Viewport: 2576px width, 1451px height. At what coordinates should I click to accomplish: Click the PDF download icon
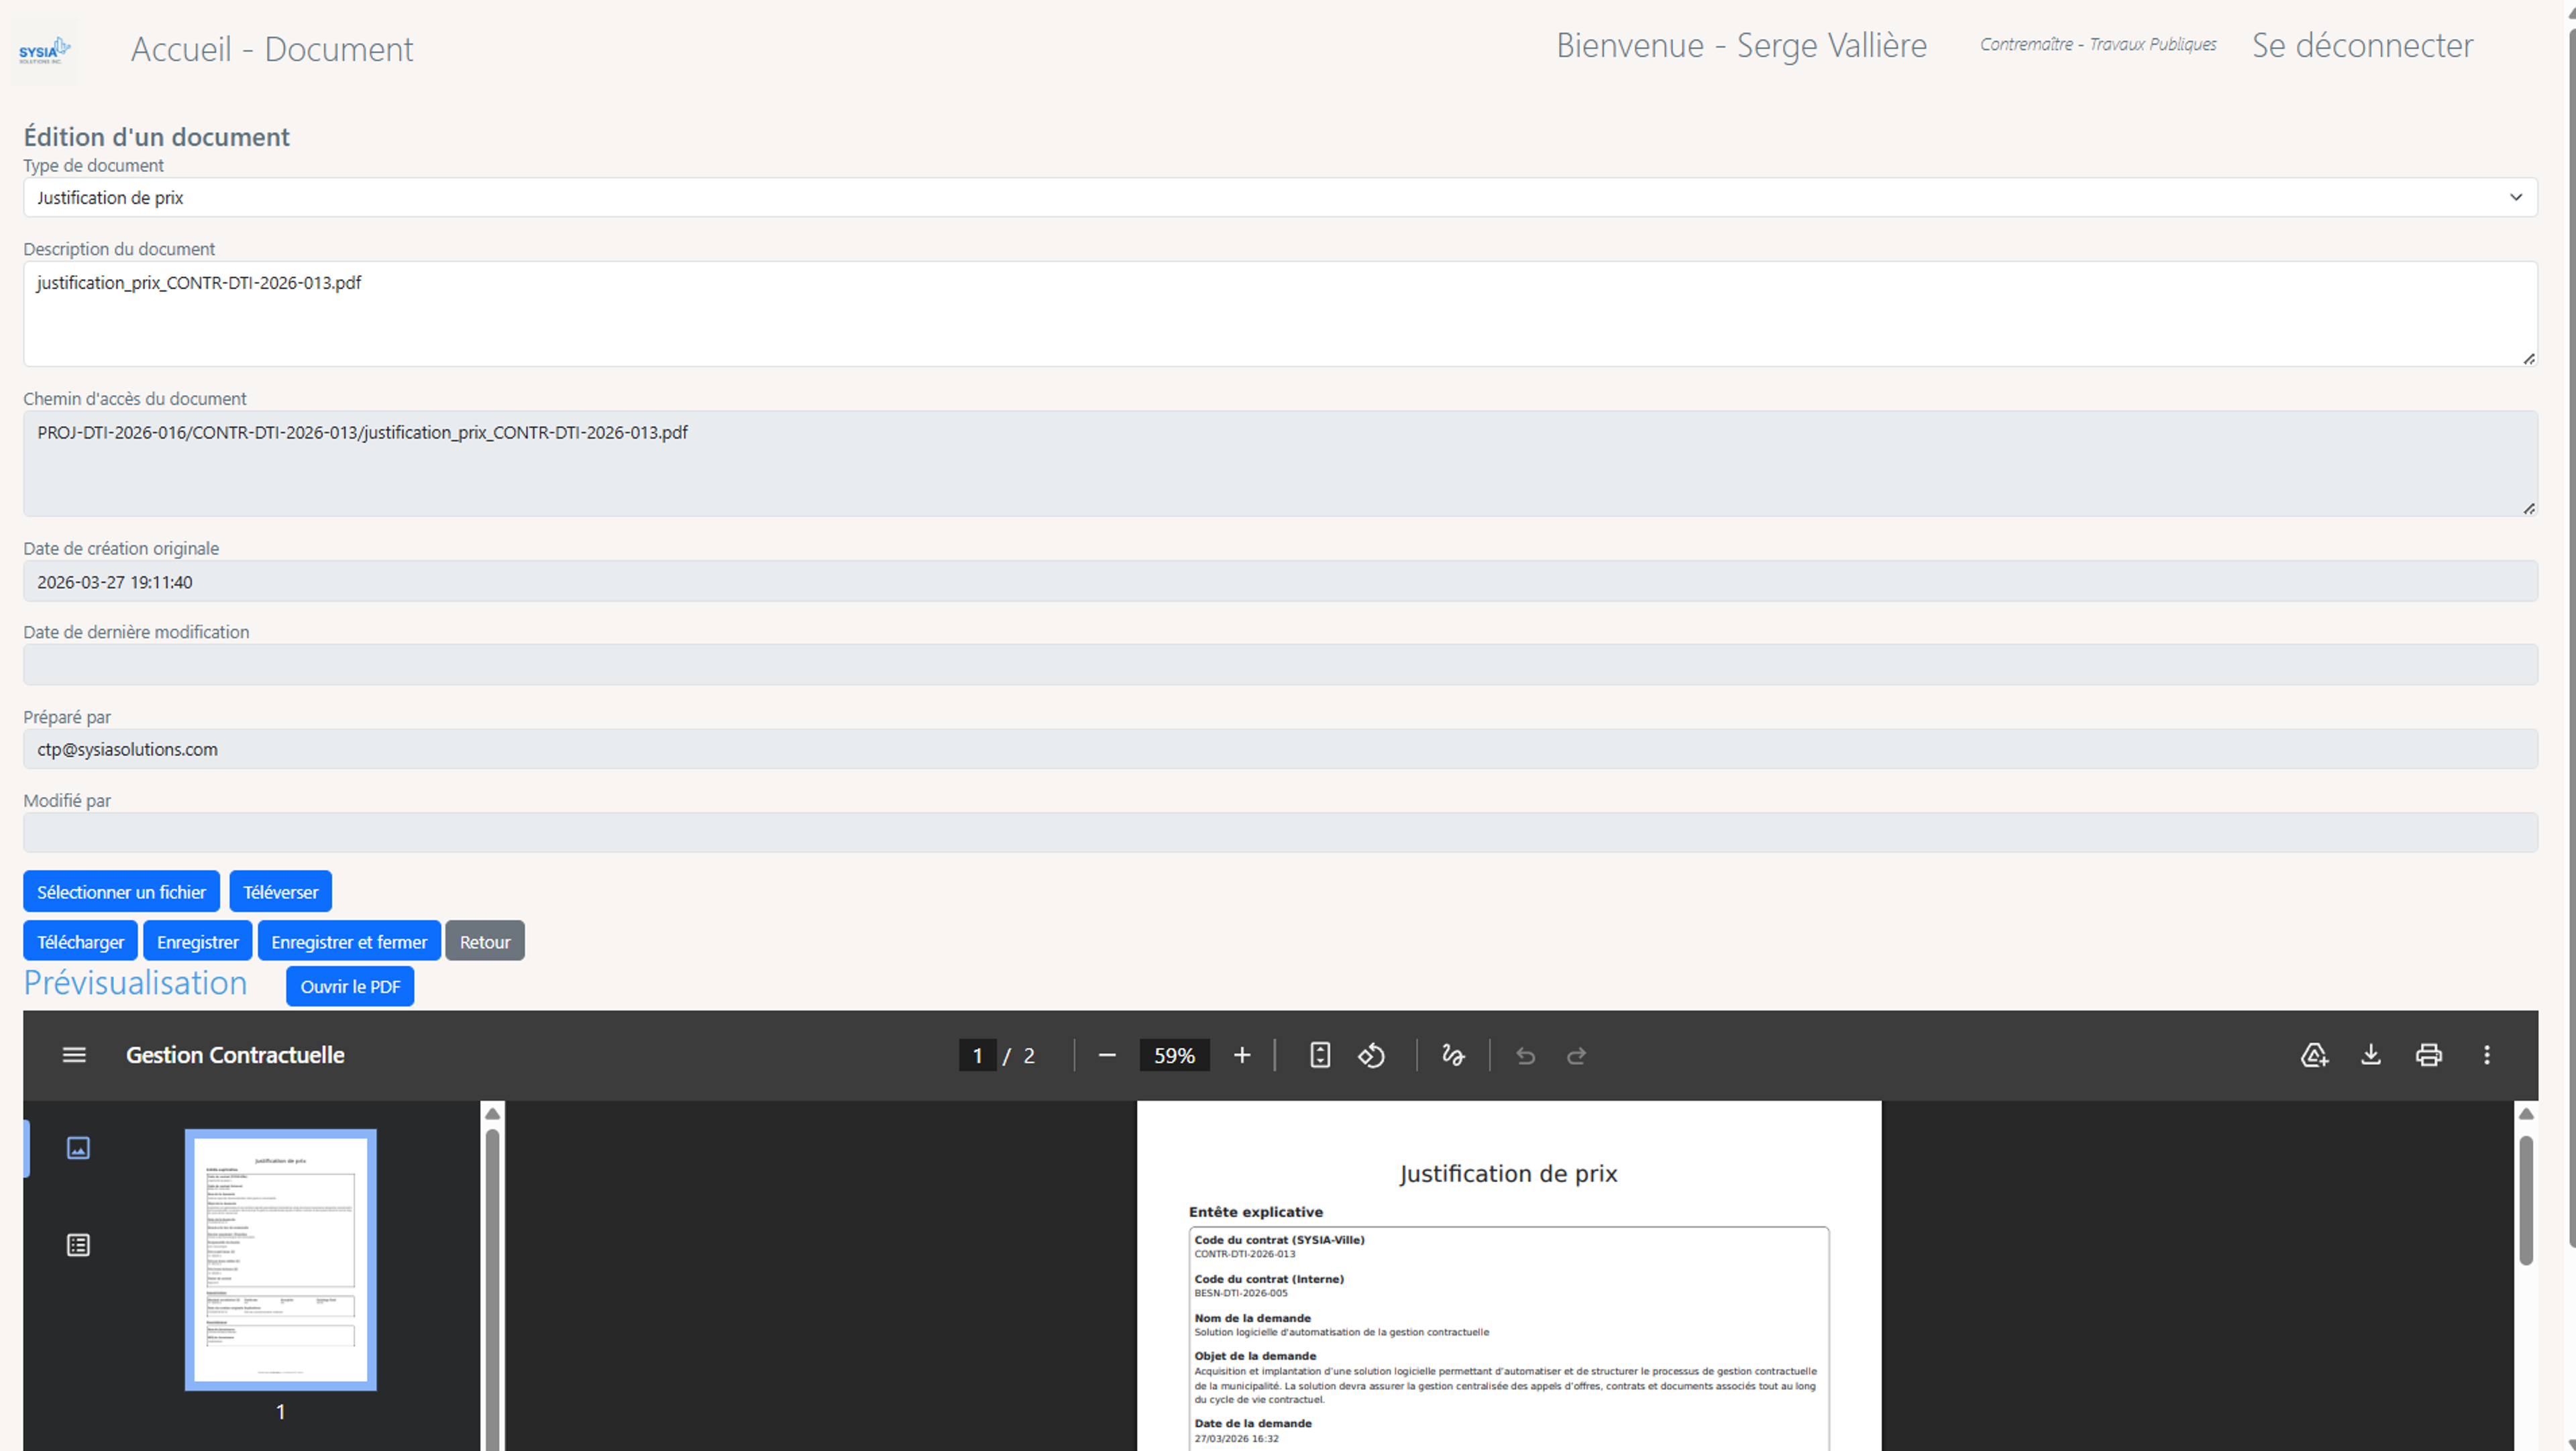(x=2370, y=1055)
